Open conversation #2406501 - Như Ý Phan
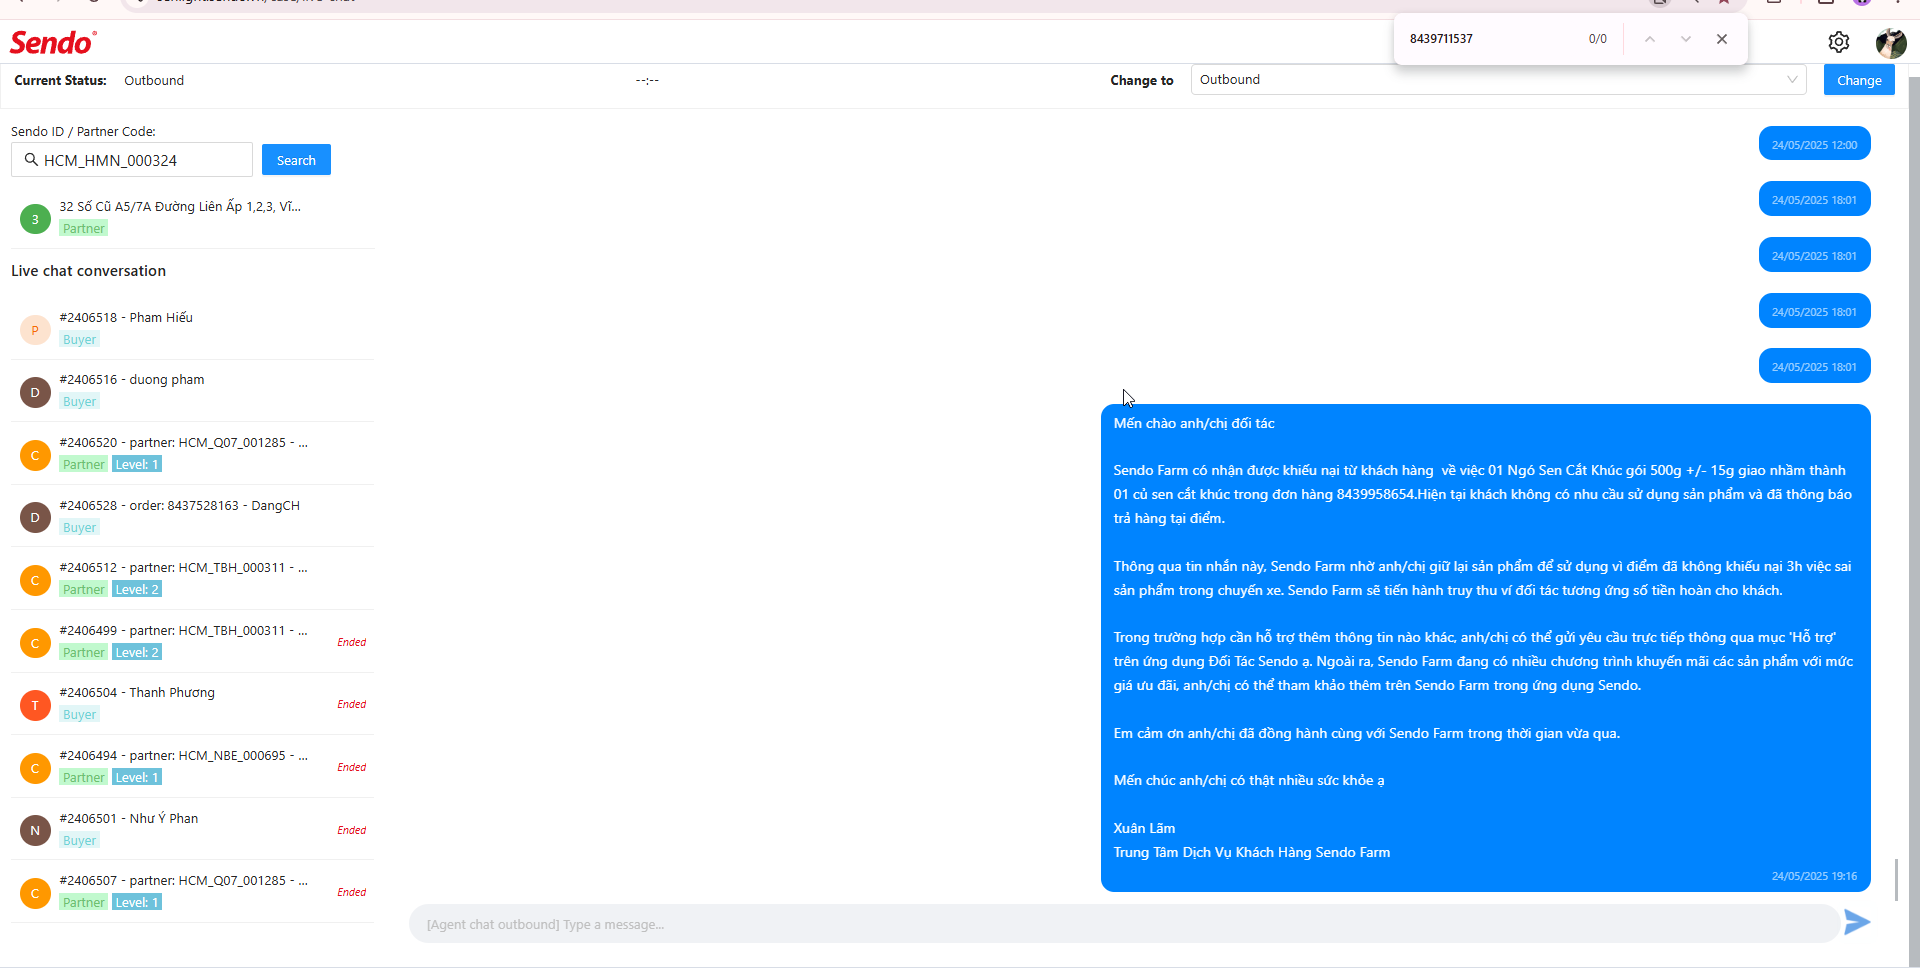The image size is (1920, 968). 192,829
